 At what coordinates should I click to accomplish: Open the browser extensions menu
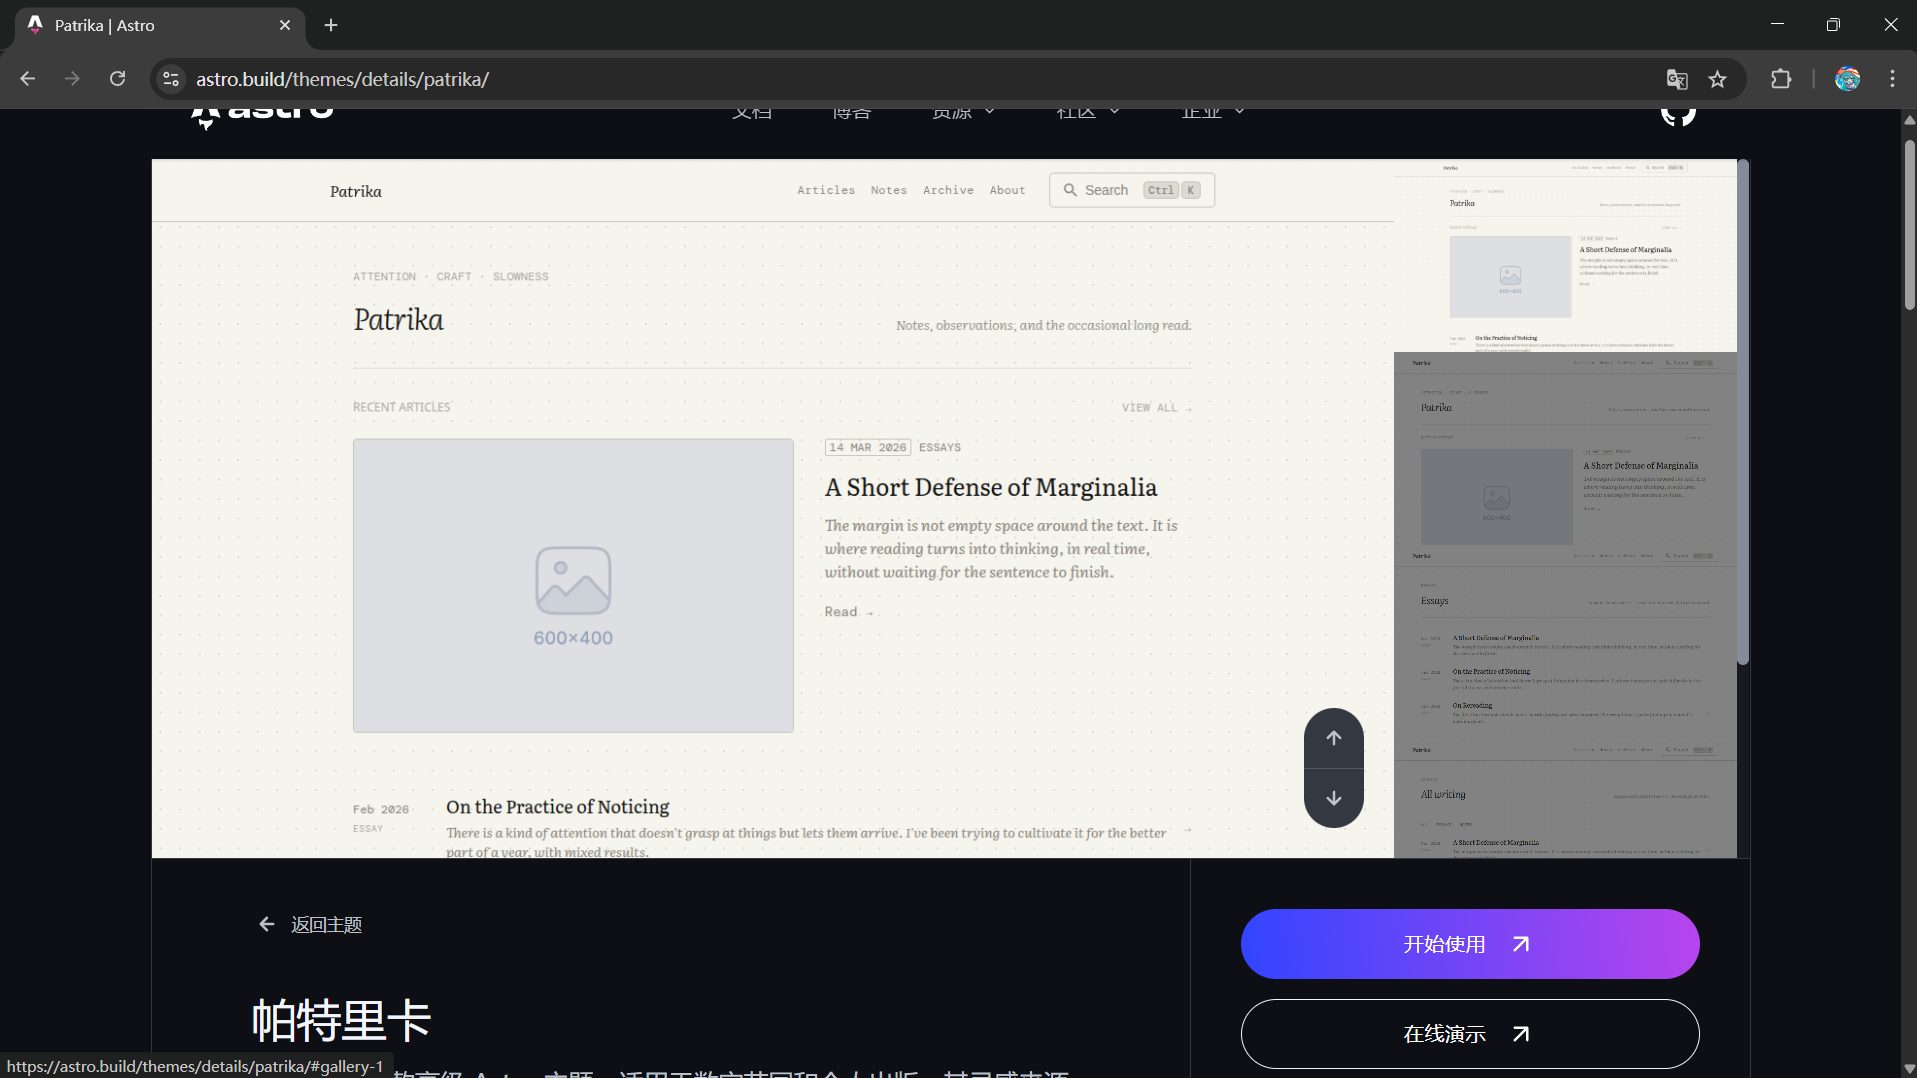click(x=1781, y=79)
